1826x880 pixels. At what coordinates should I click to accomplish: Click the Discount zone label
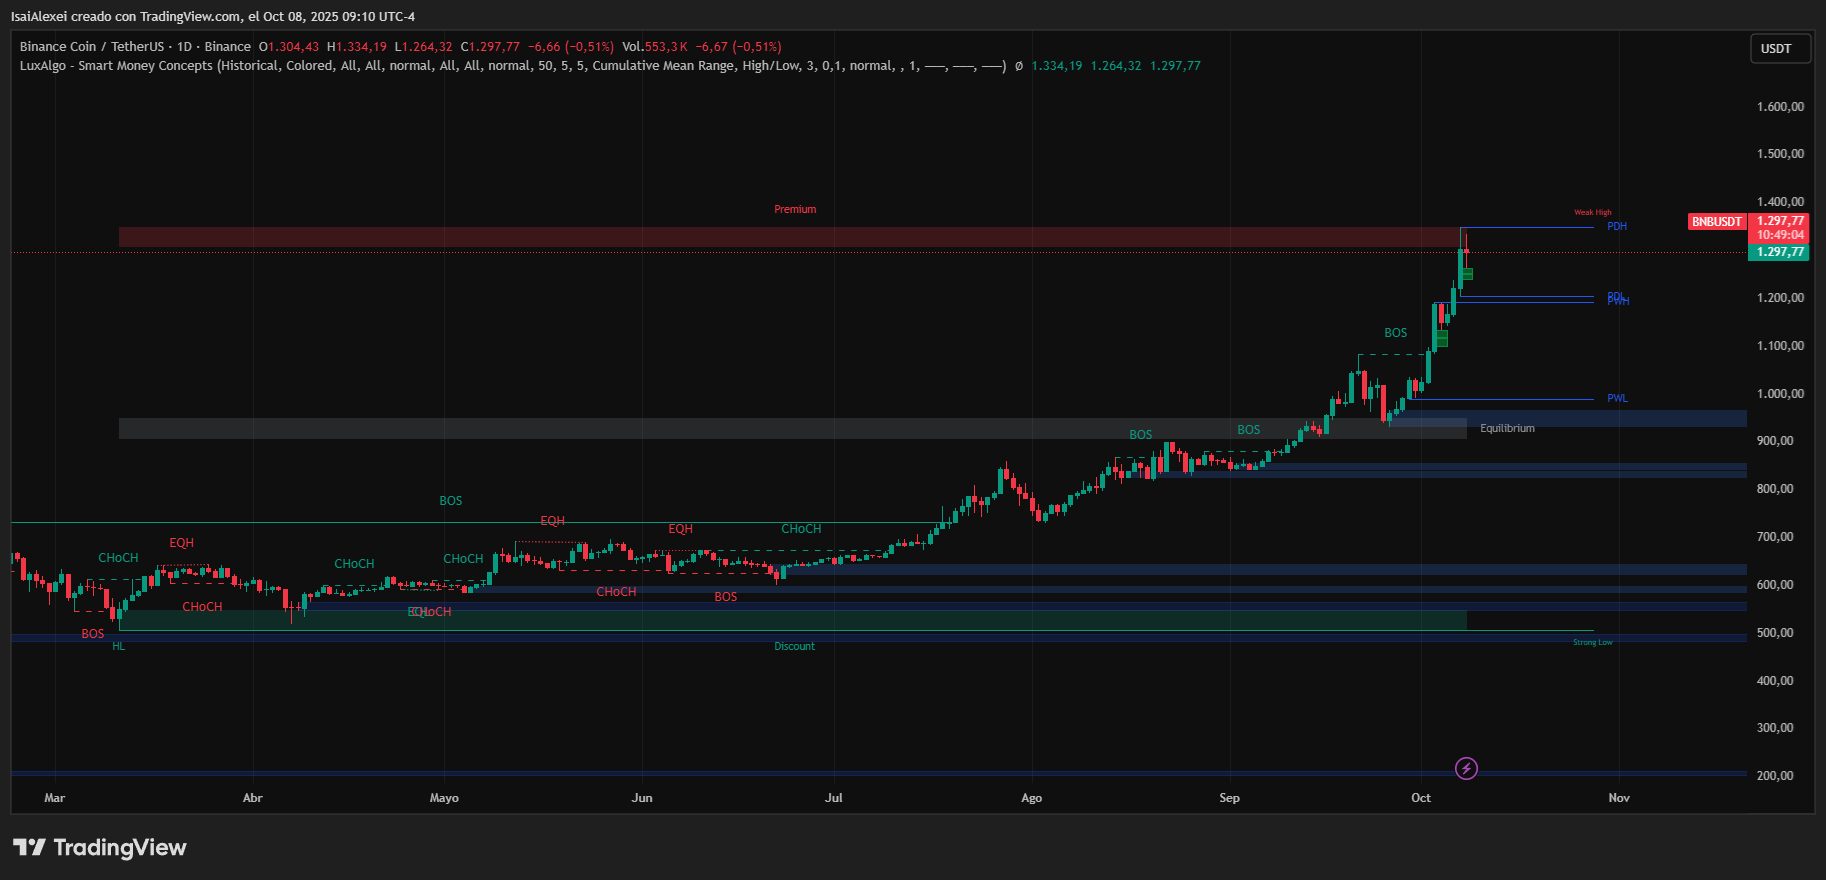click(794, 647)
